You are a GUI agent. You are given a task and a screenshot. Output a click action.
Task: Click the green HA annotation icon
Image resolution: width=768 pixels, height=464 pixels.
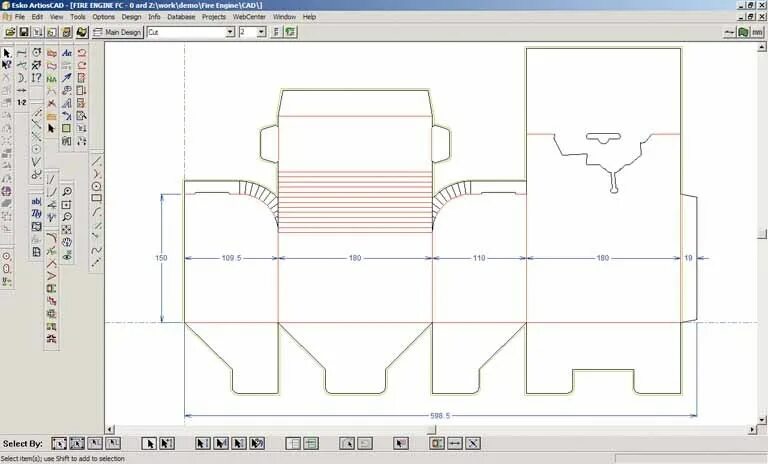pyautogui.click(x=51, y=78)
